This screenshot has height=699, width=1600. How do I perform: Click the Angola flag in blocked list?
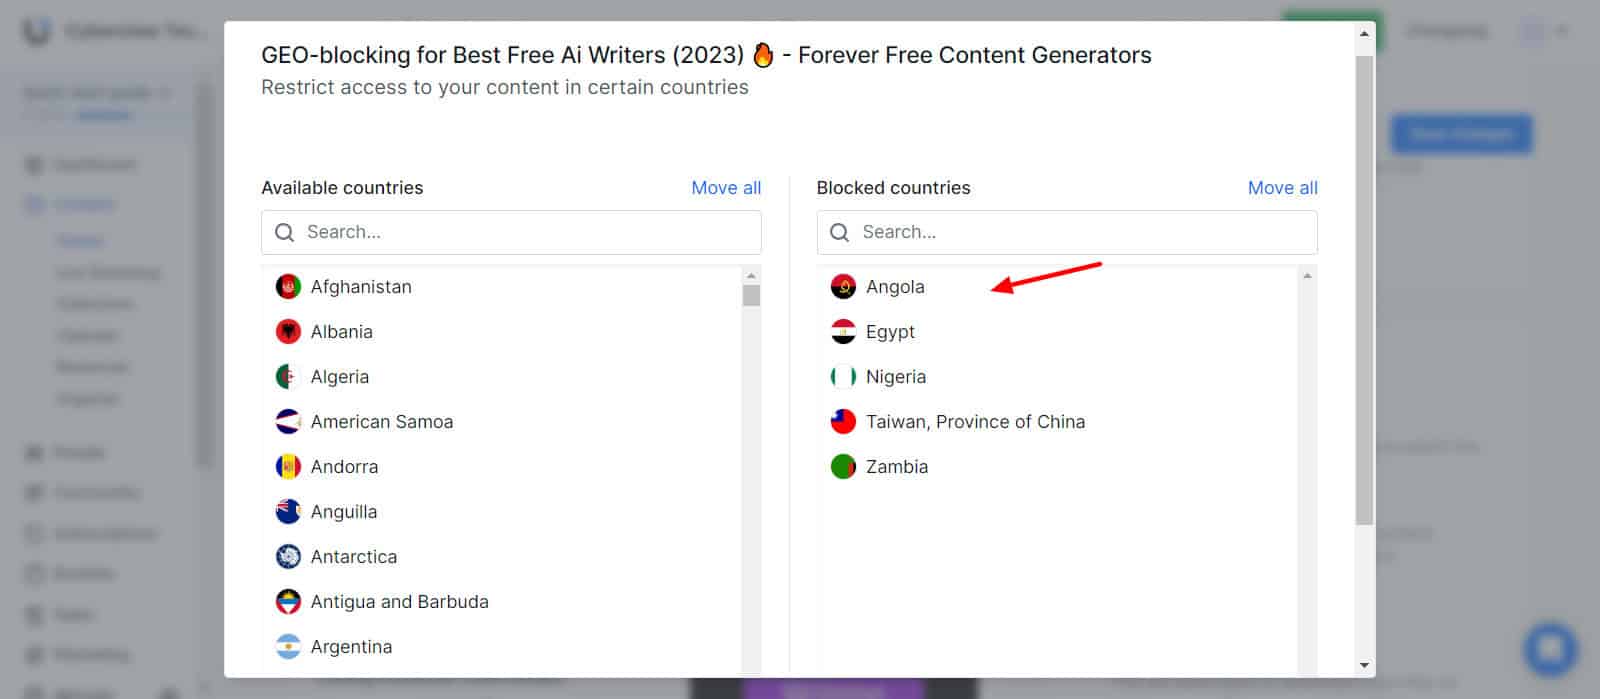coord(843,287)
